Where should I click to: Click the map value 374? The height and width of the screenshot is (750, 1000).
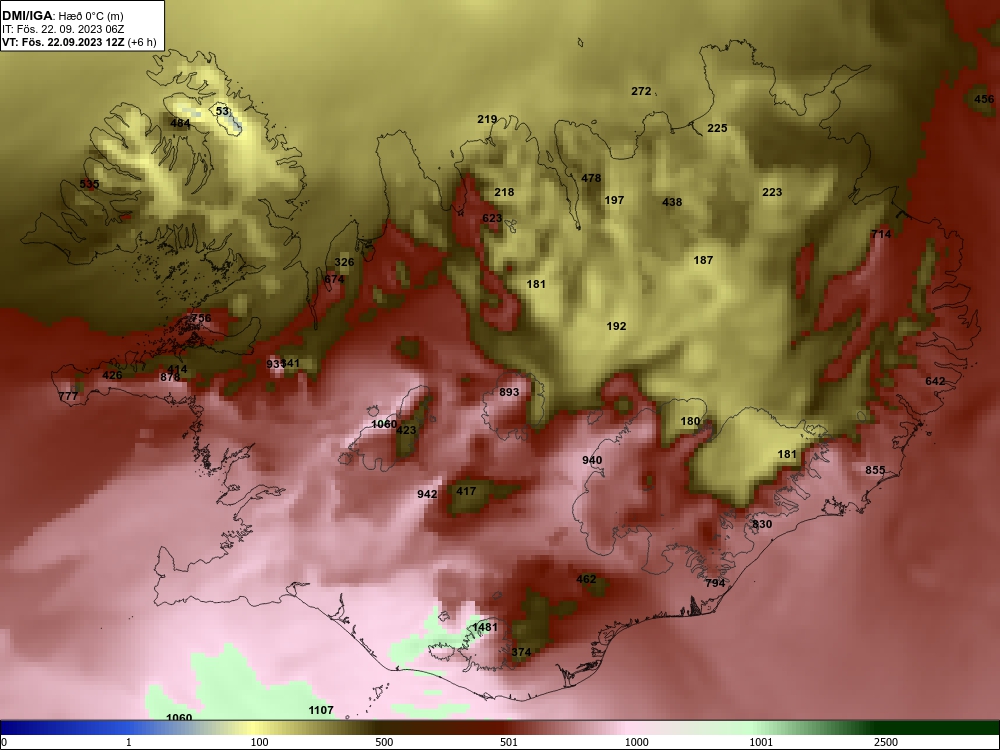click(x=521, y=652)
